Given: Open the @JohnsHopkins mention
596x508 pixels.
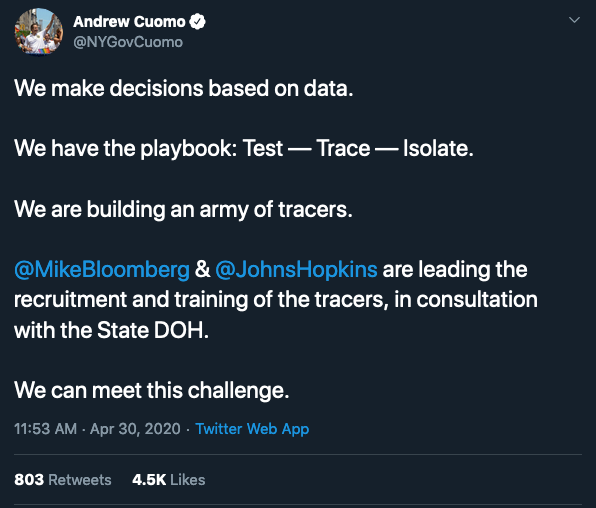Looking at the screenshot, I should tap(296, 270).
